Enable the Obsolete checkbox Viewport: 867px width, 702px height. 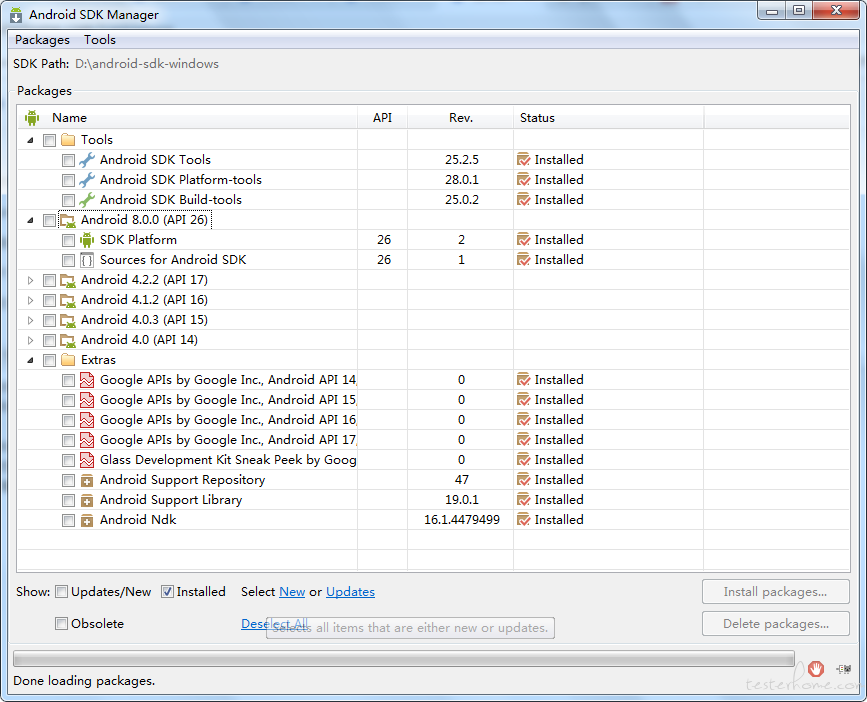pyautogui.click(x=61, y=624)
